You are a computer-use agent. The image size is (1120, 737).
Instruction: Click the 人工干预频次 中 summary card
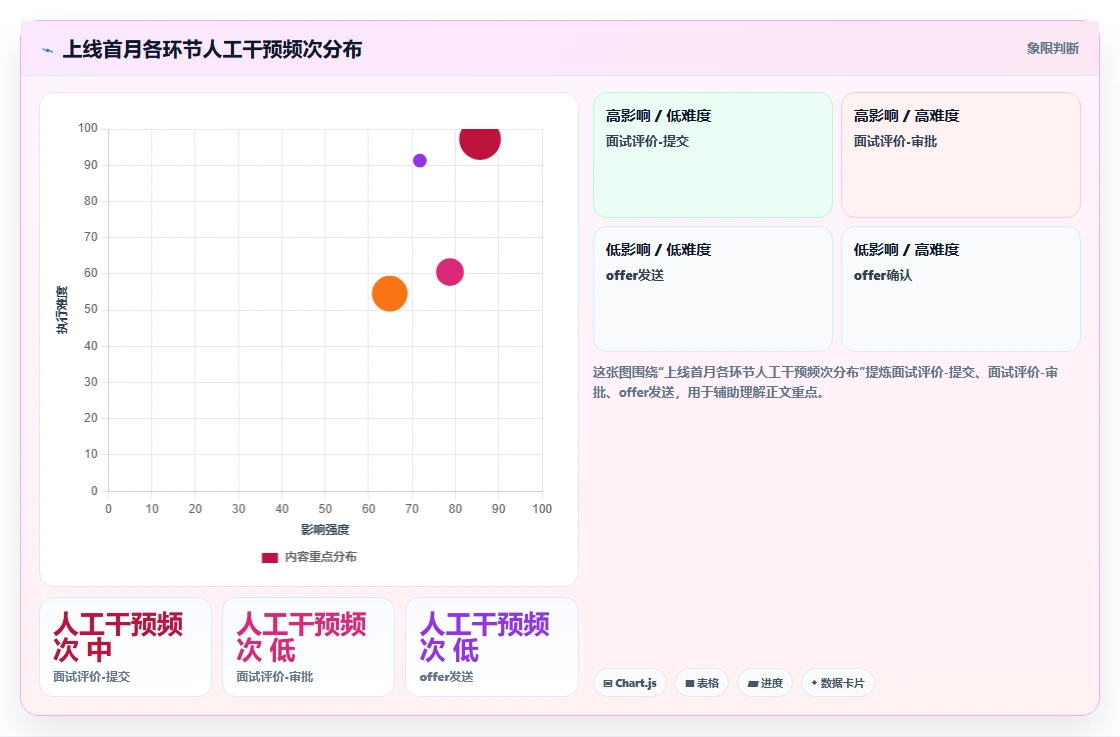pos(126,647)
